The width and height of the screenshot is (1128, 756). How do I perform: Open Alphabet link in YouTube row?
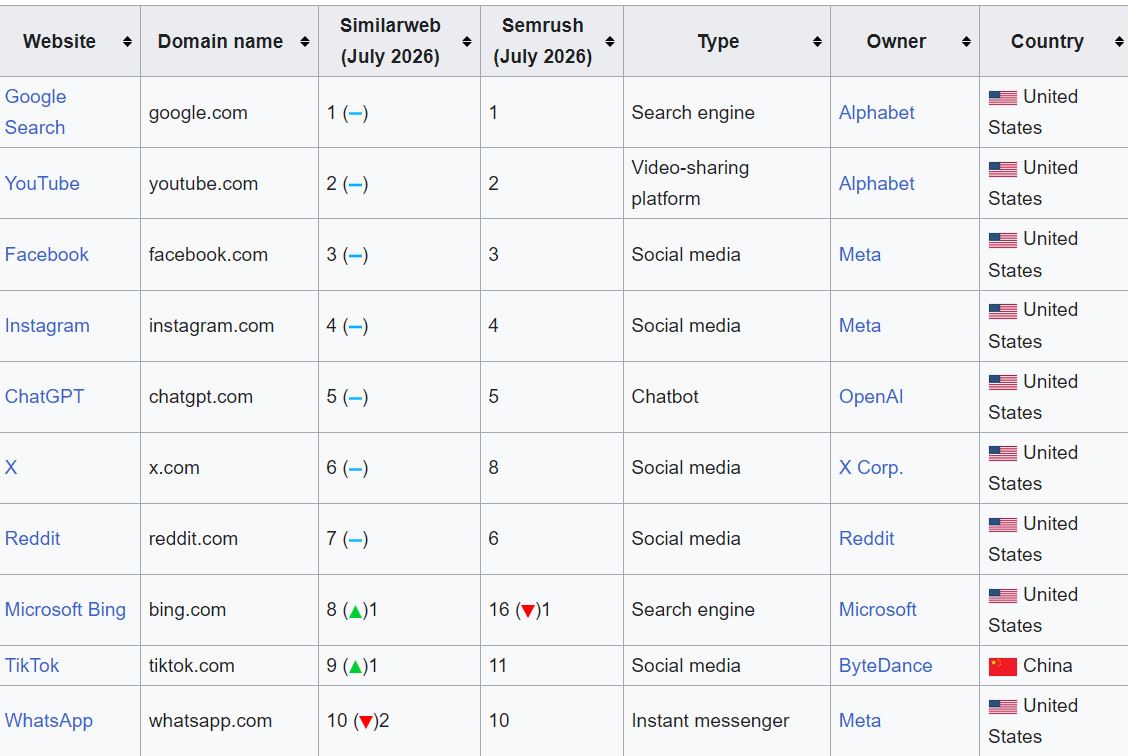[876, 183]
